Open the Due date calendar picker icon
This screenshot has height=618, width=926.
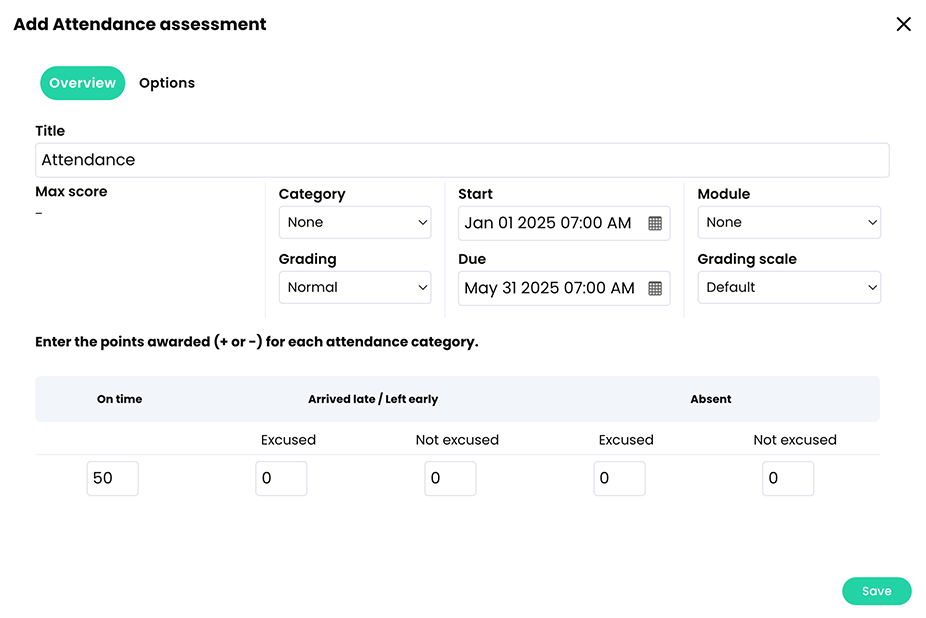[x=655, y=288]
